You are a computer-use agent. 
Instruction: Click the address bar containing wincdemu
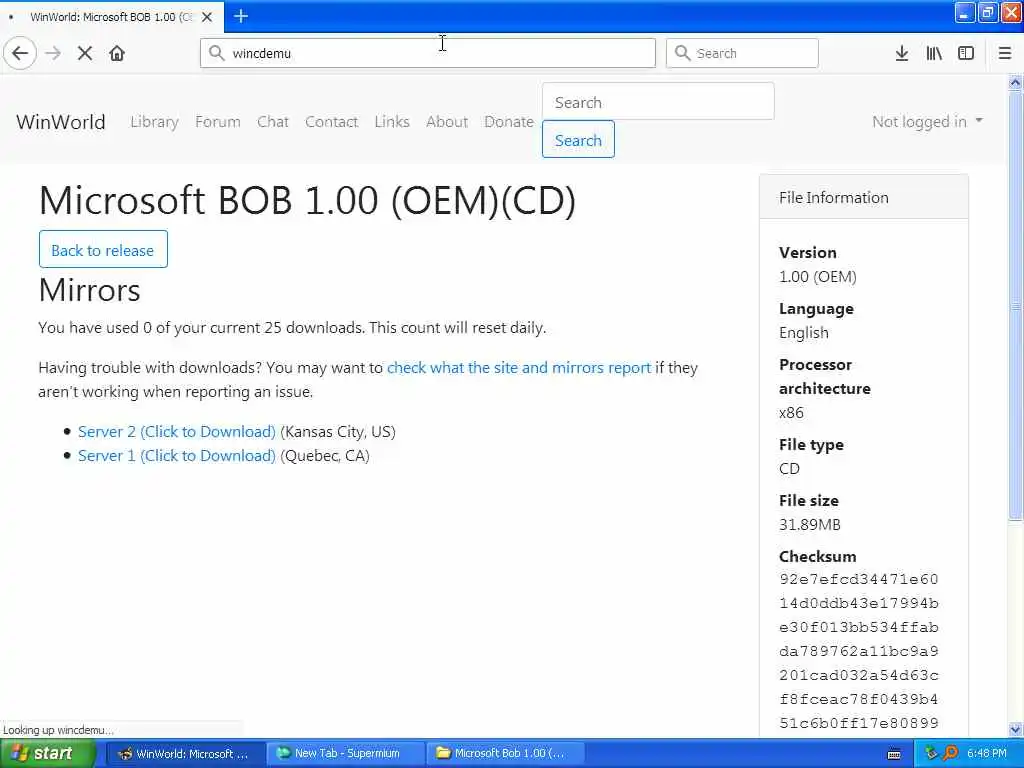click(x=428, y=53)
